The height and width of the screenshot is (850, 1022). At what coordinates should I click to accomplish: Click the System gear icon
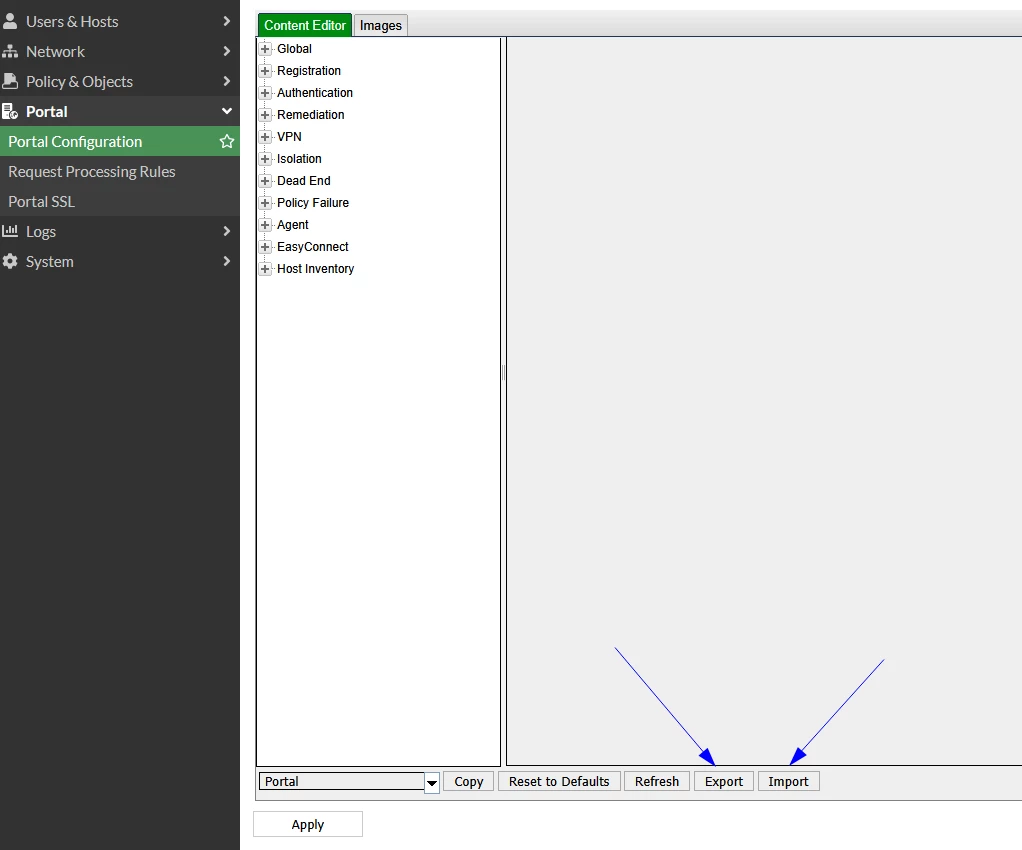(10, 261)
